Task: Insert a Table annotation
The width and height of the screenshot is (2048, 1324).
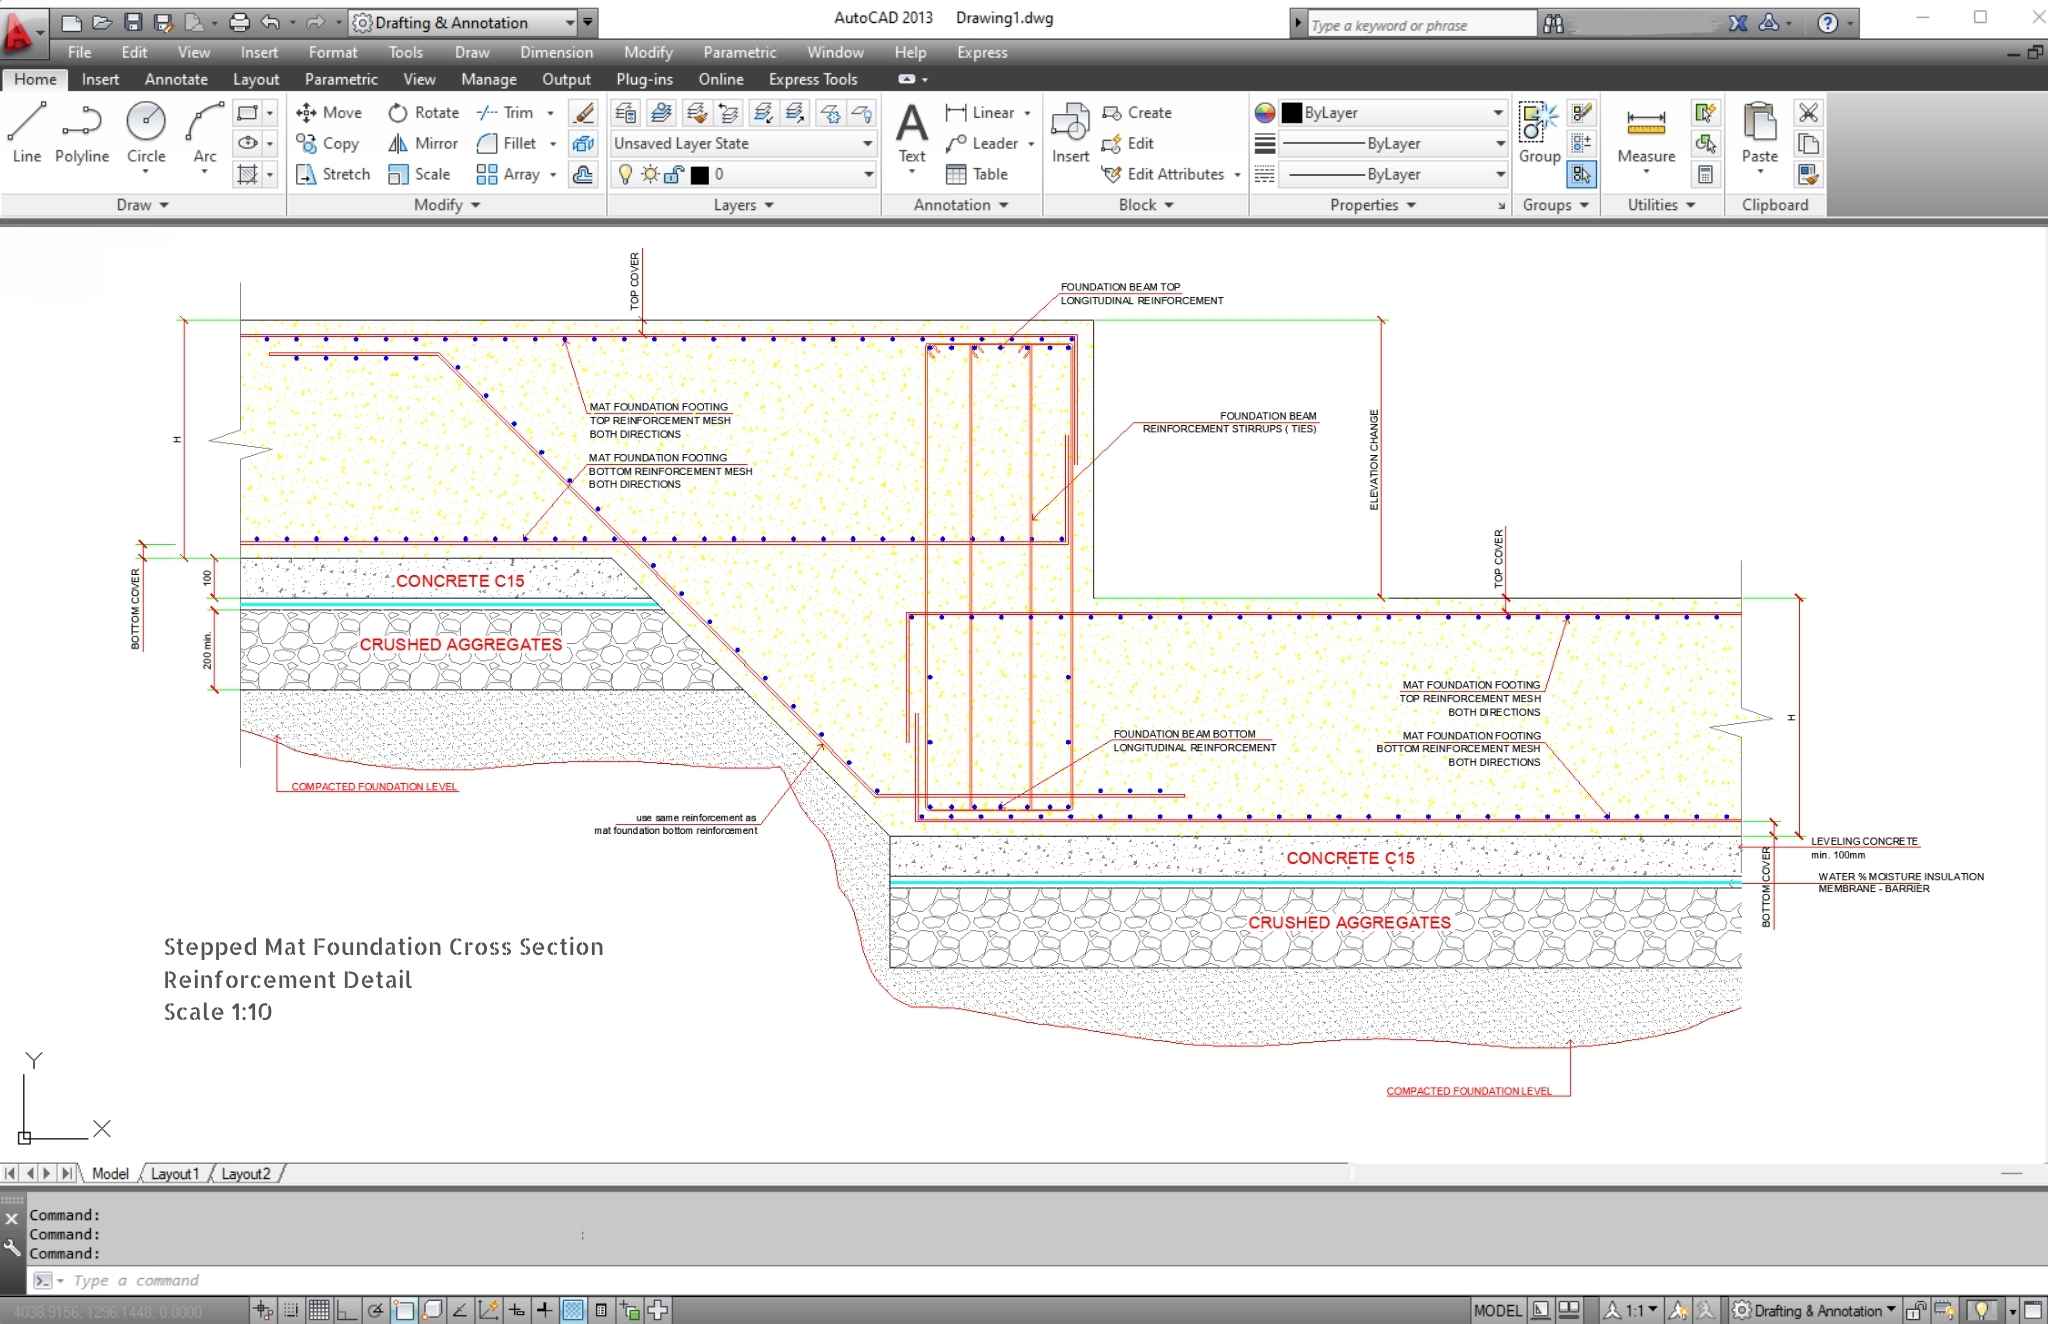Action: click(x=977, y=174)
